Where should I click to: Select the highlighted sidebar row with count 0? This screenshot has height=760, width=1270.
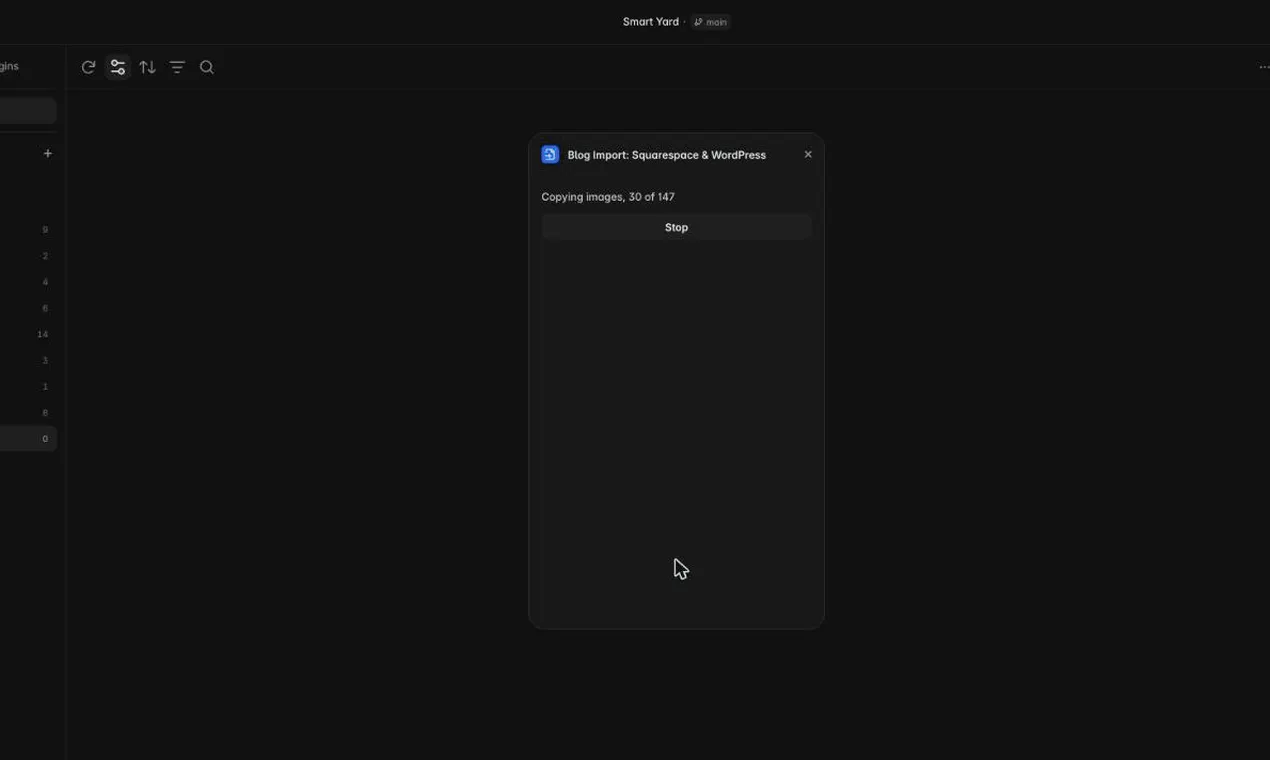pos(28,438)
